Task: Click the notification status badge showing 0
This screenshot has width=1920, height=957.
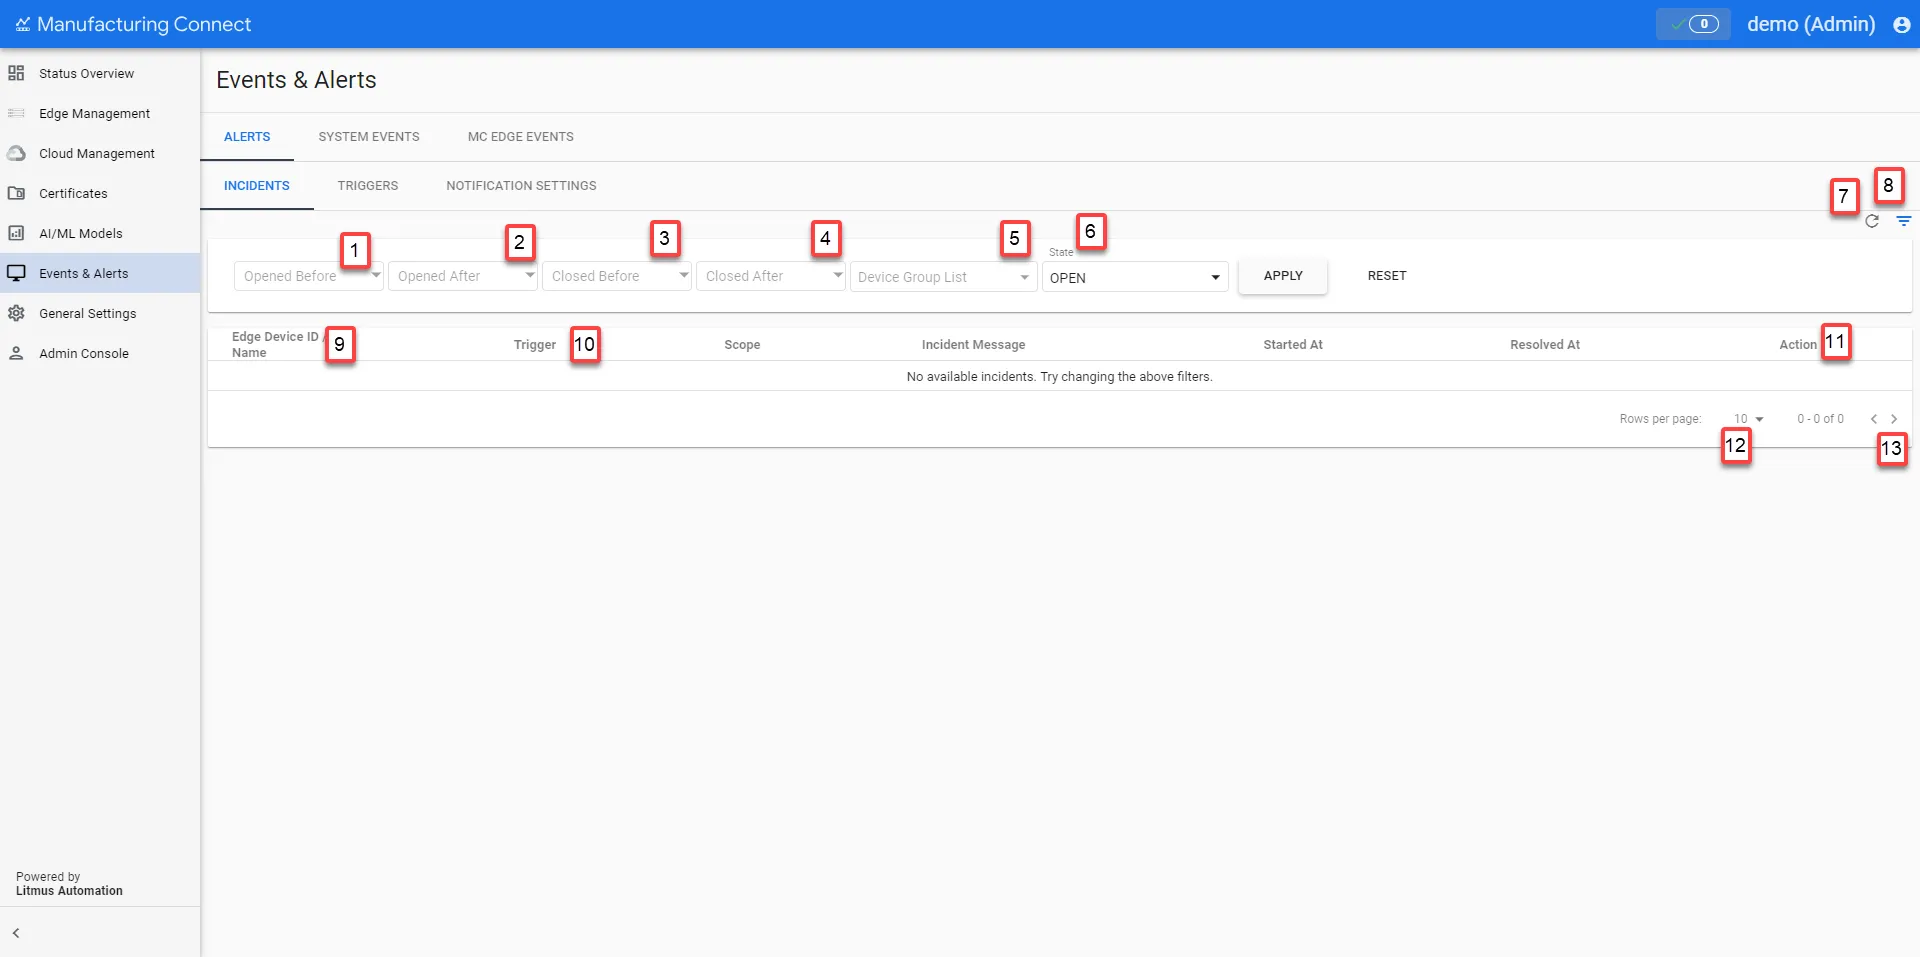Action: [x=1693, y=24]
